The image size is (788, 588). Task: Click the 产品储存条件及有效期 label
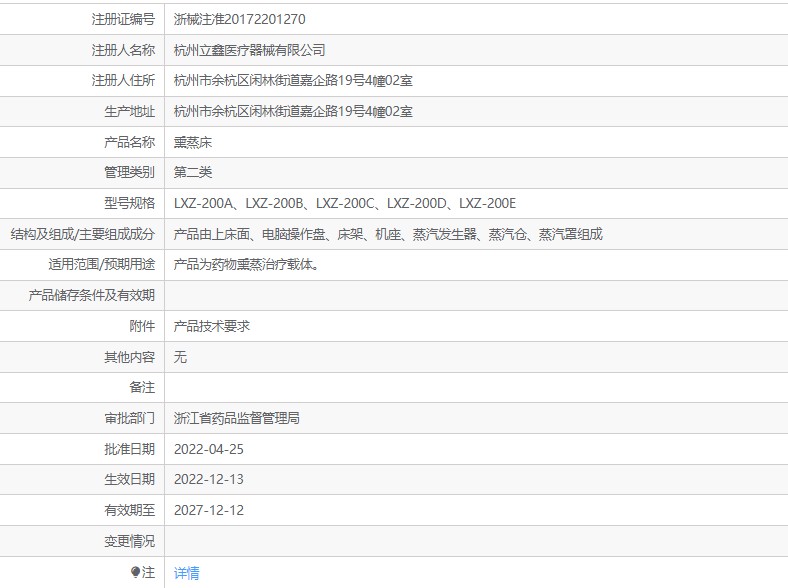coord(92,296)
